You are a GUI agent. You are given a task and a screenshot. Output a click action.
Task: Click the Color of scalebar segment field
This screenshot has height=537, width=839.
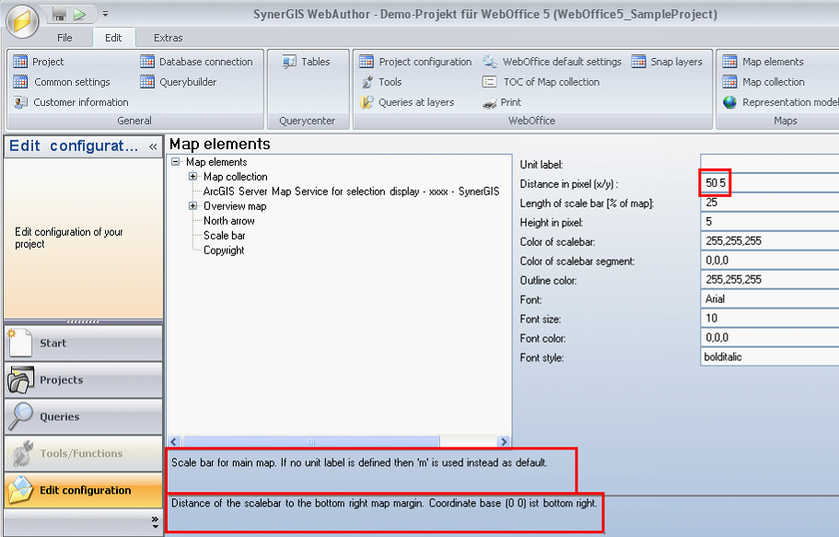769,260
